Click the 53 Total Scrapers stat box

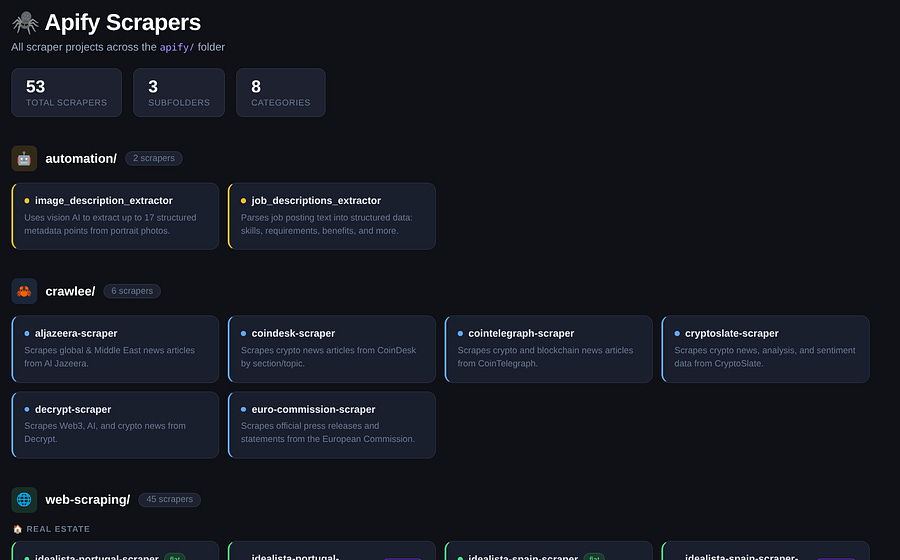pos(67,93)
